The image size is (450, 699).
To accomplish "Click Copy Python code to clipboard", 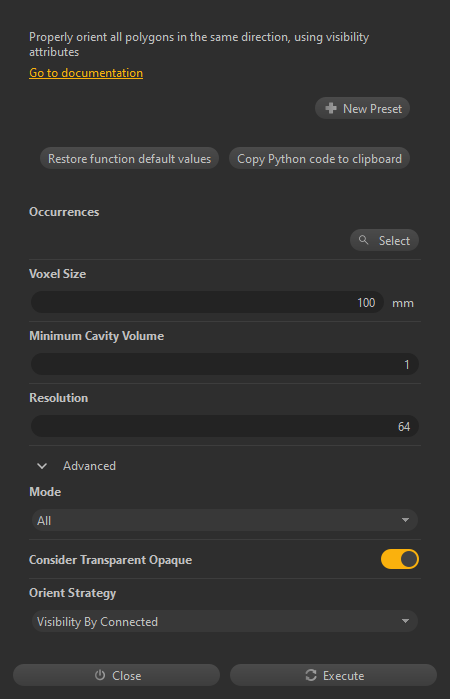I will coord(319,159).
